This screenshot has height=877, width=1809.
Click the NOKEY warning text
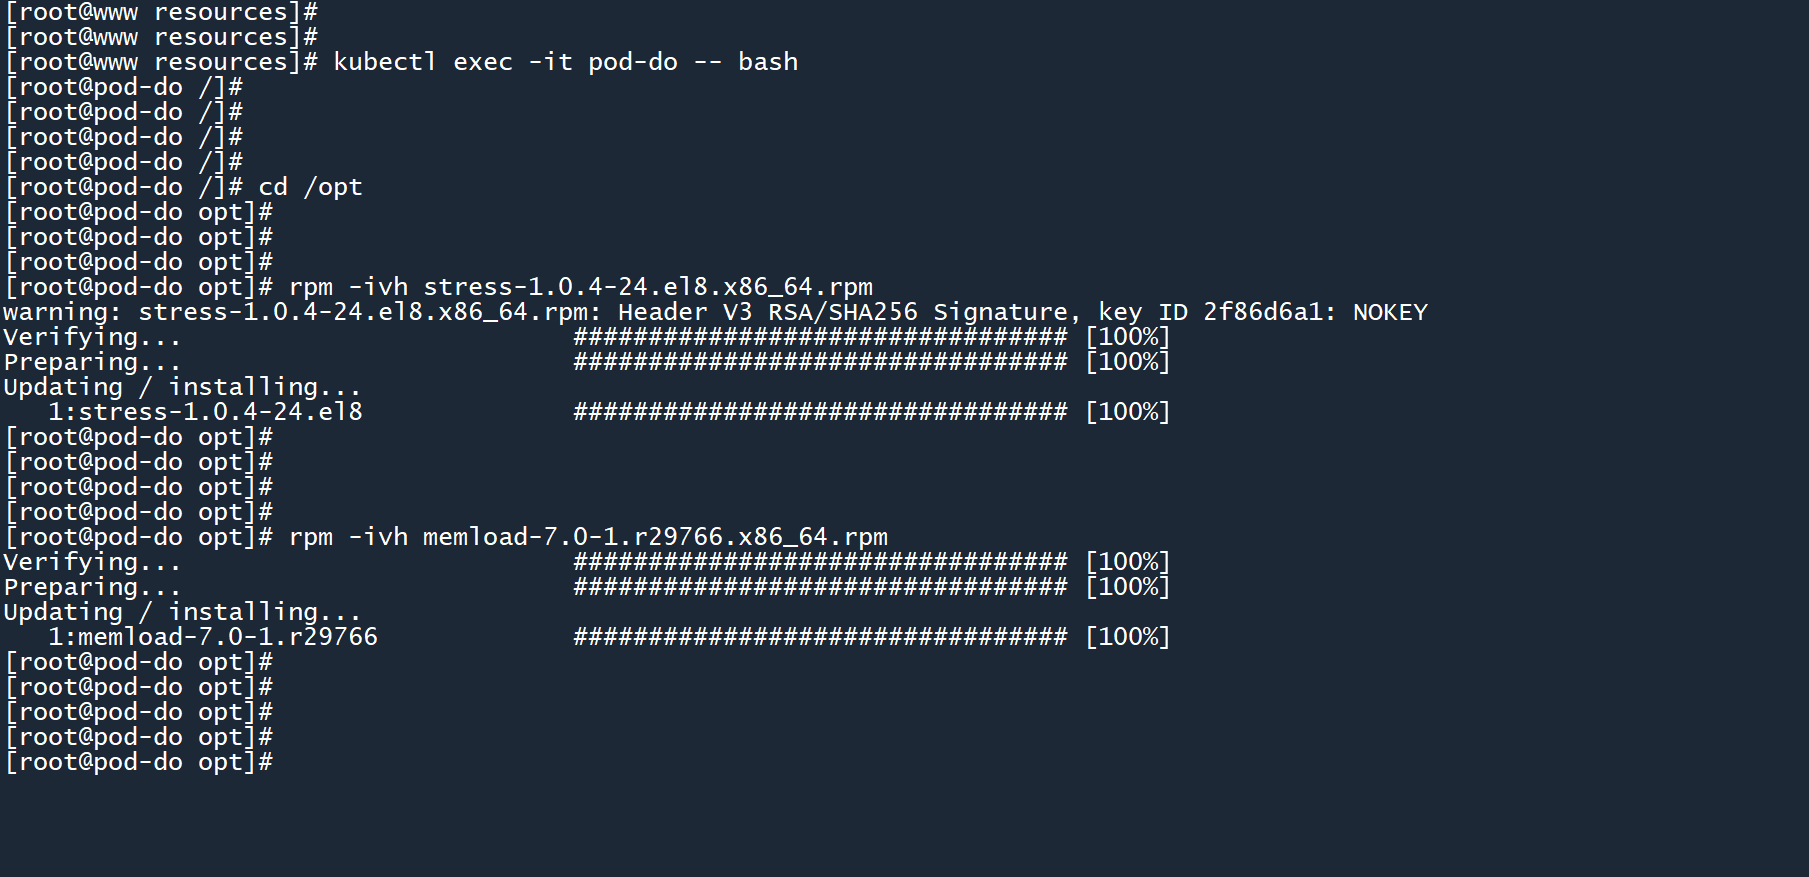1390,312
